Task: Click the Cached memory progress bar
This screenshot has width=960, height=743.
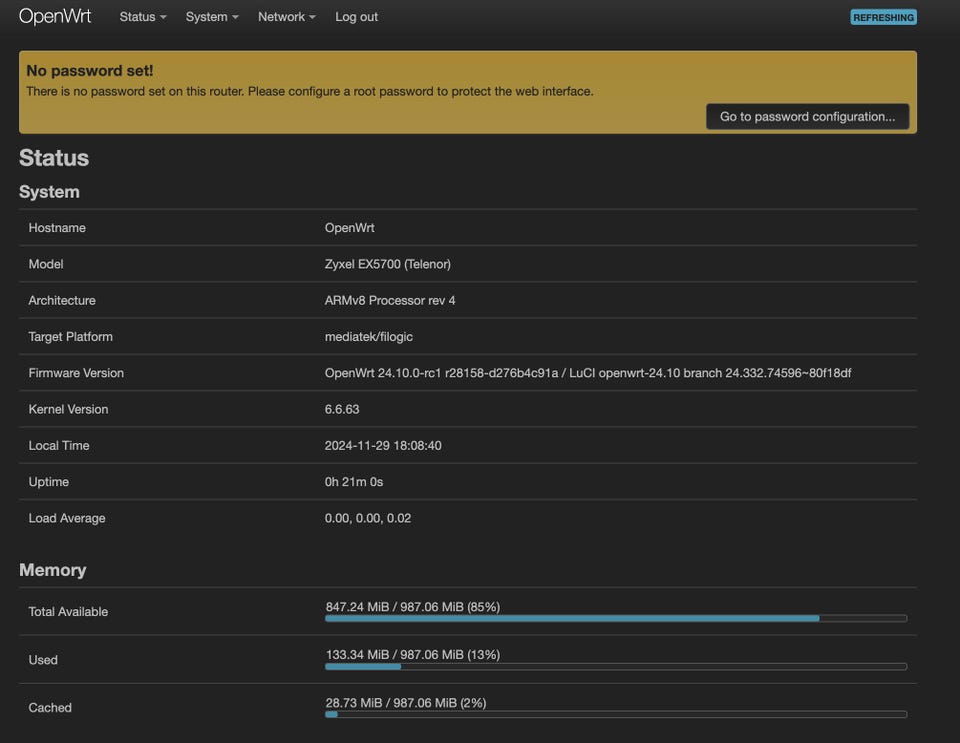Action: [x=616, y=714]
